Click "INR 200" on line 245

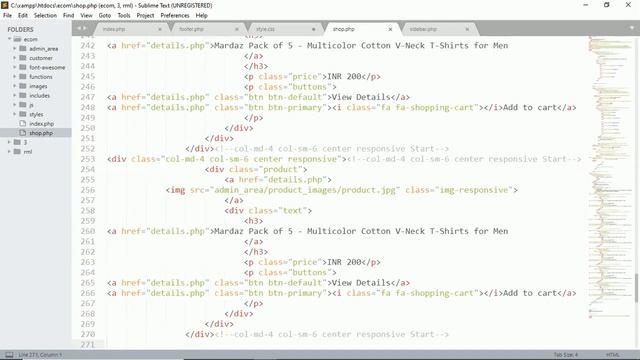[344, 77]
